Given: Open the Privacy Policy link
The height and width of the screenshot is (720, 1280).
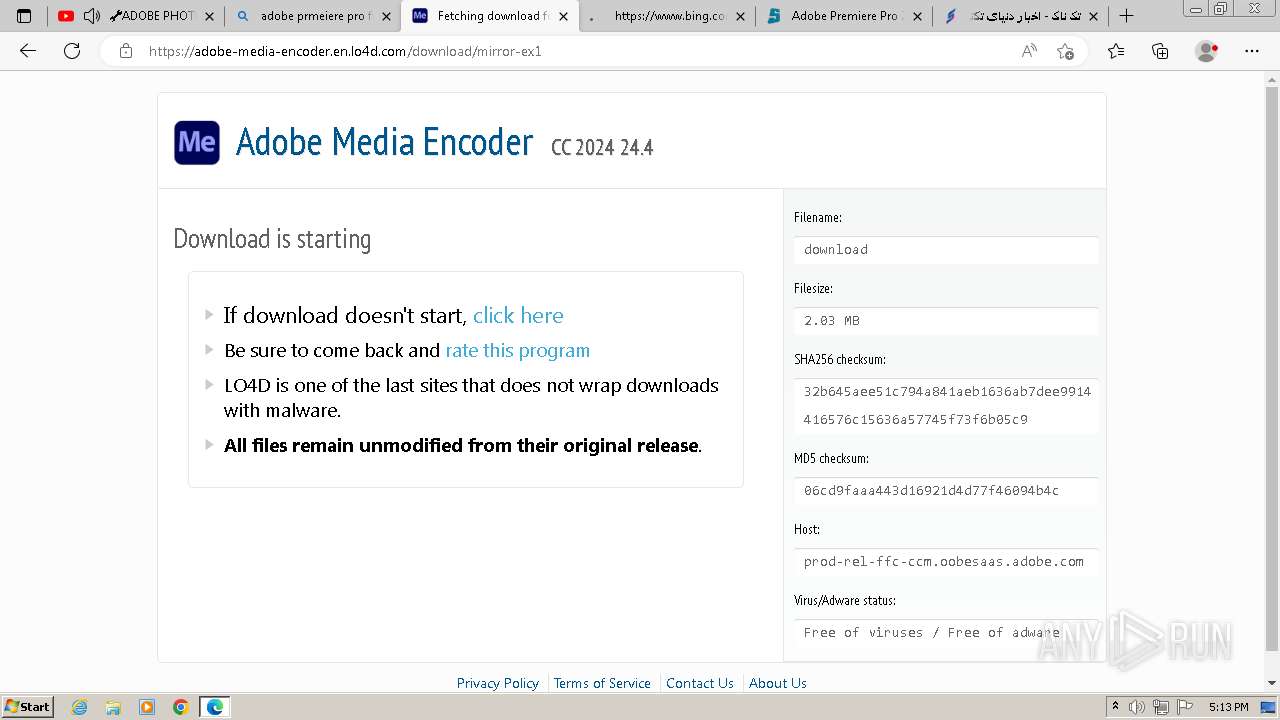Looking at the screenshot, I should click(498, 683).
